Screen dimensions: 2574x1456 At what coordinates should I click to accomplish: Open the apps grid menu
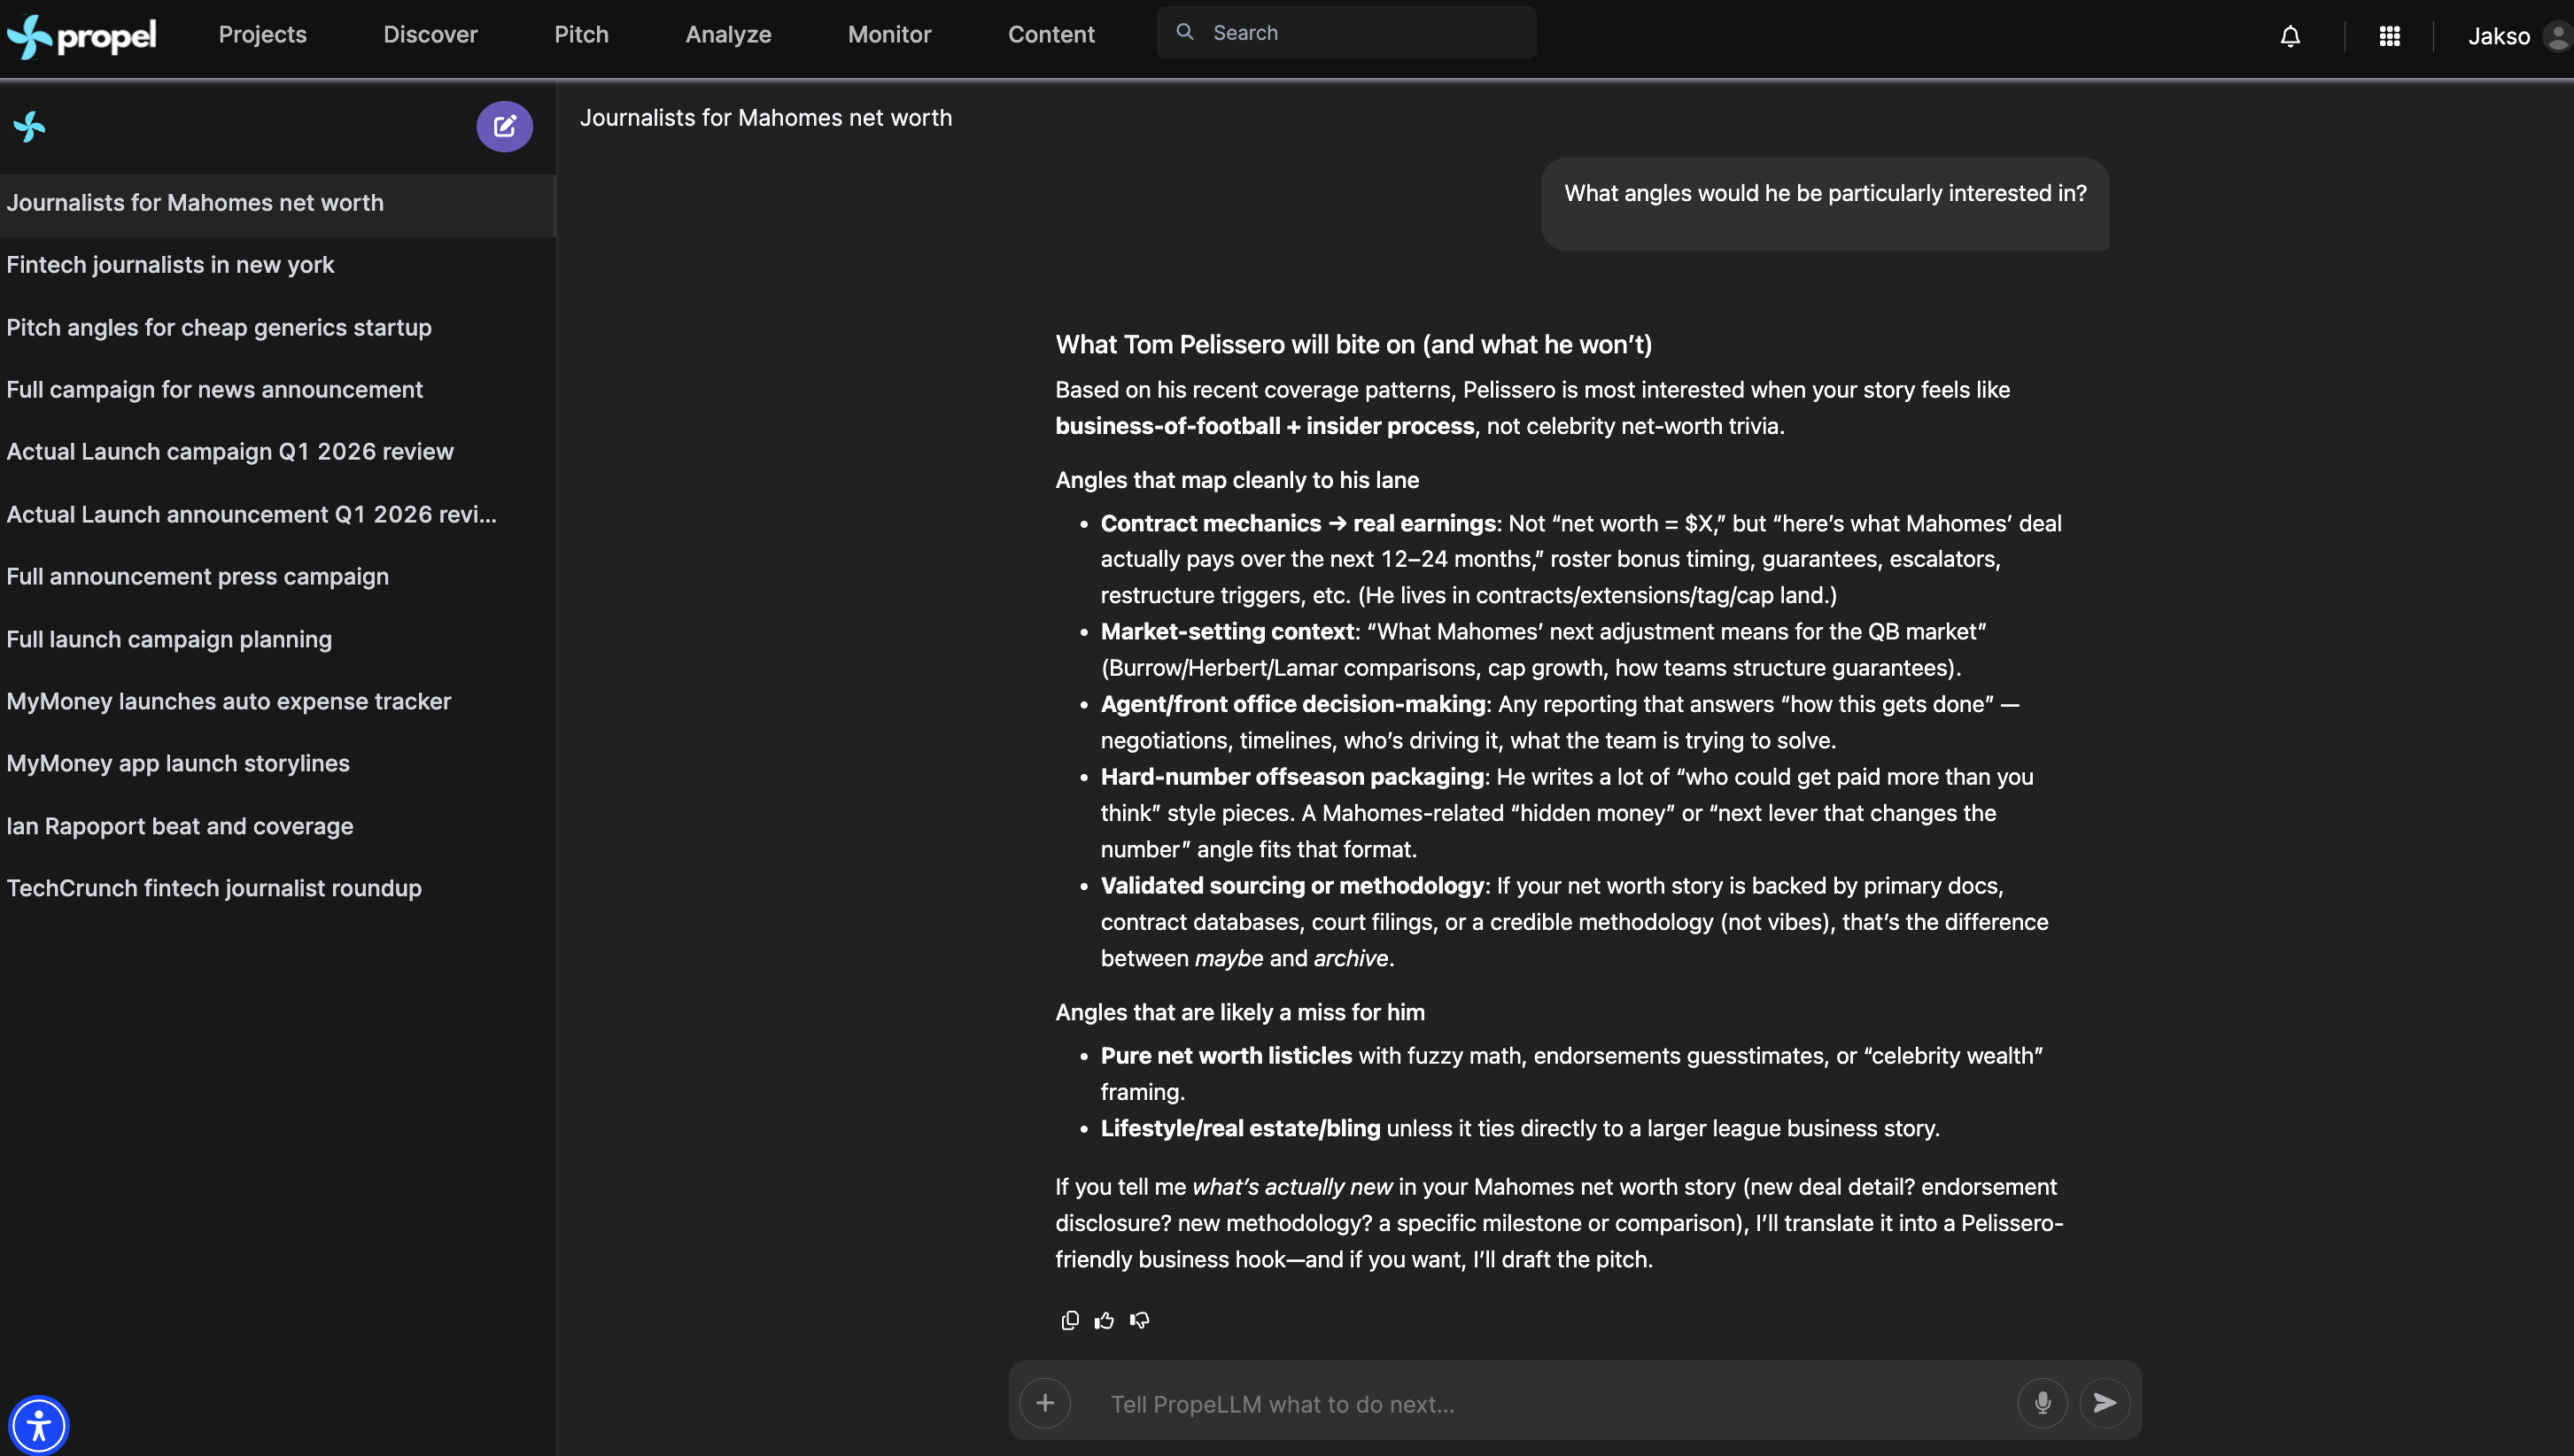[x=2389, y=36]
